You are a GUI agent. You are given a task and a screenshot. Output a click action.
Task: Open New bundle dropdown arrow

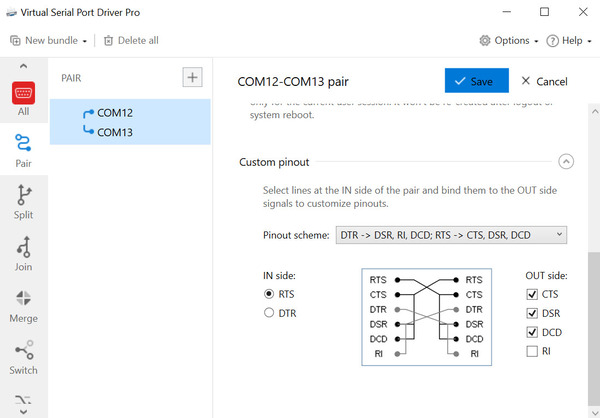tap(85, 41)
